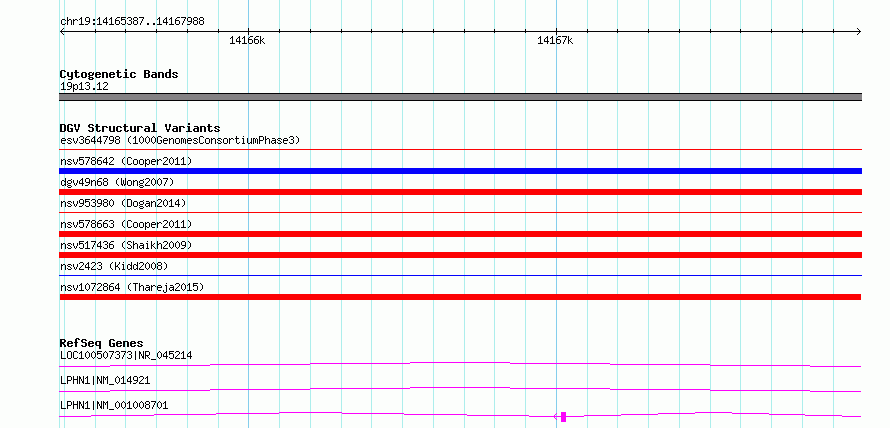Viewport: 890px width, 428px height.
Task: Select the RefSeq Genes track heading
Action: [x=102, y=343]
